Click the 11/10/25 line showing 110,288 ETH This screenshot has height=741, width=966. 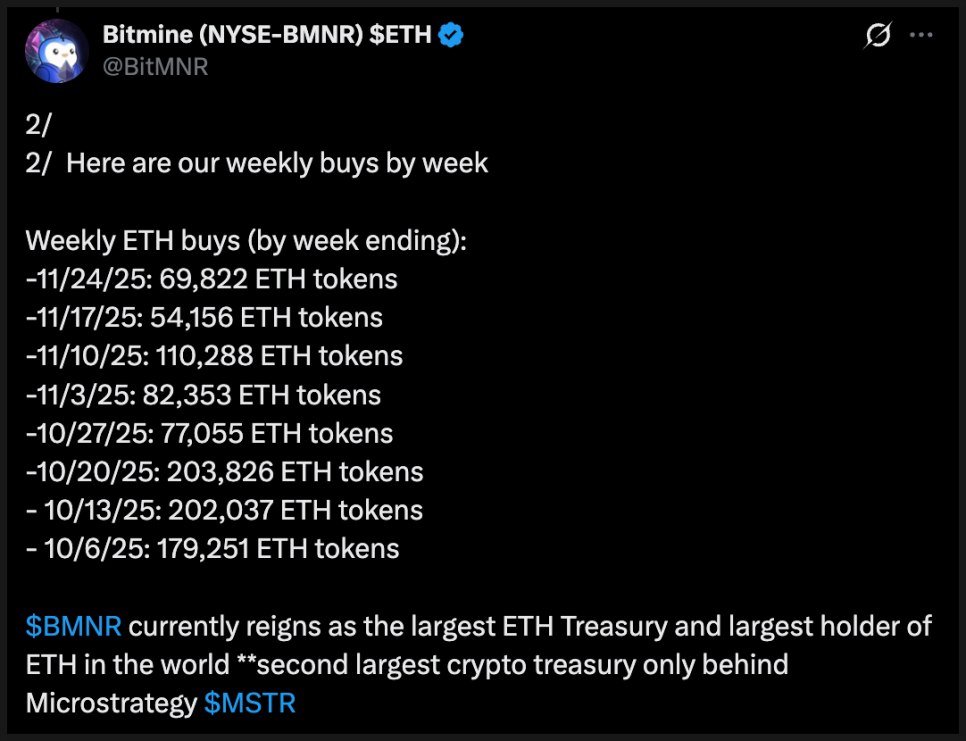click(214, 356)
